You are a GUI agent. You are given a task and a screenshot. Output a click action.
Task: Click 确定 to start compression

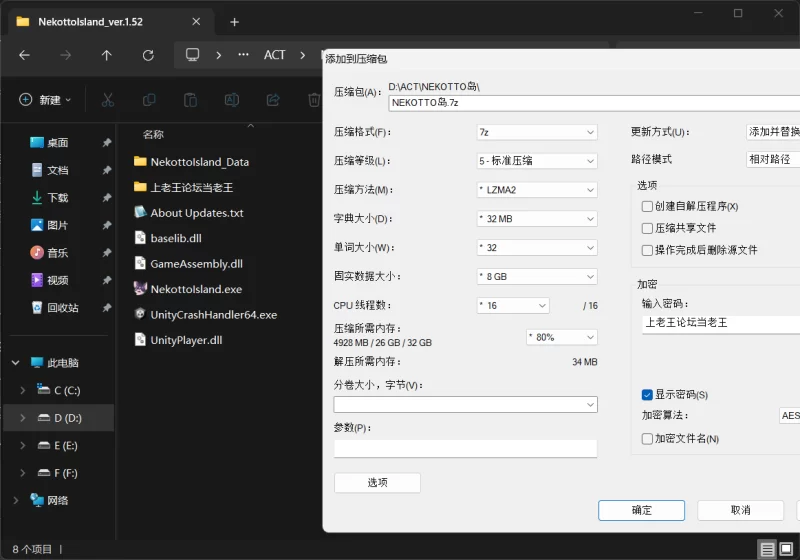tap(641, 510)
